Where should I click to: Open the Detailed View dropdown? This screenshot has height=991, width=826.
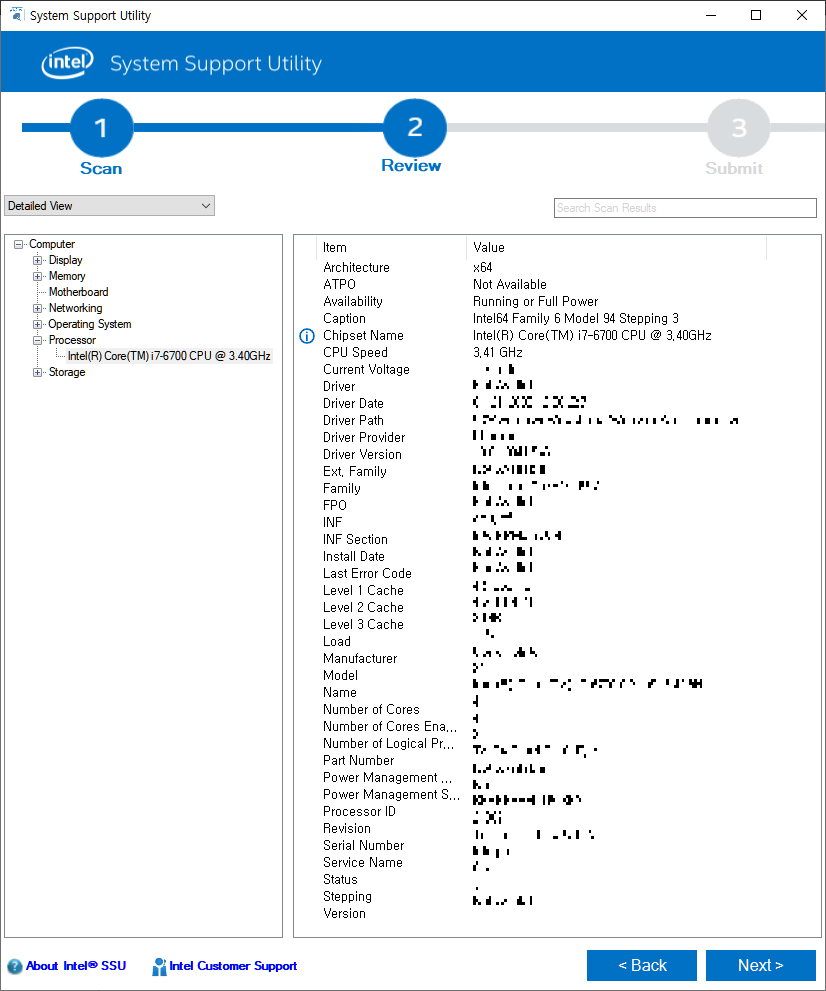[109, 205]
